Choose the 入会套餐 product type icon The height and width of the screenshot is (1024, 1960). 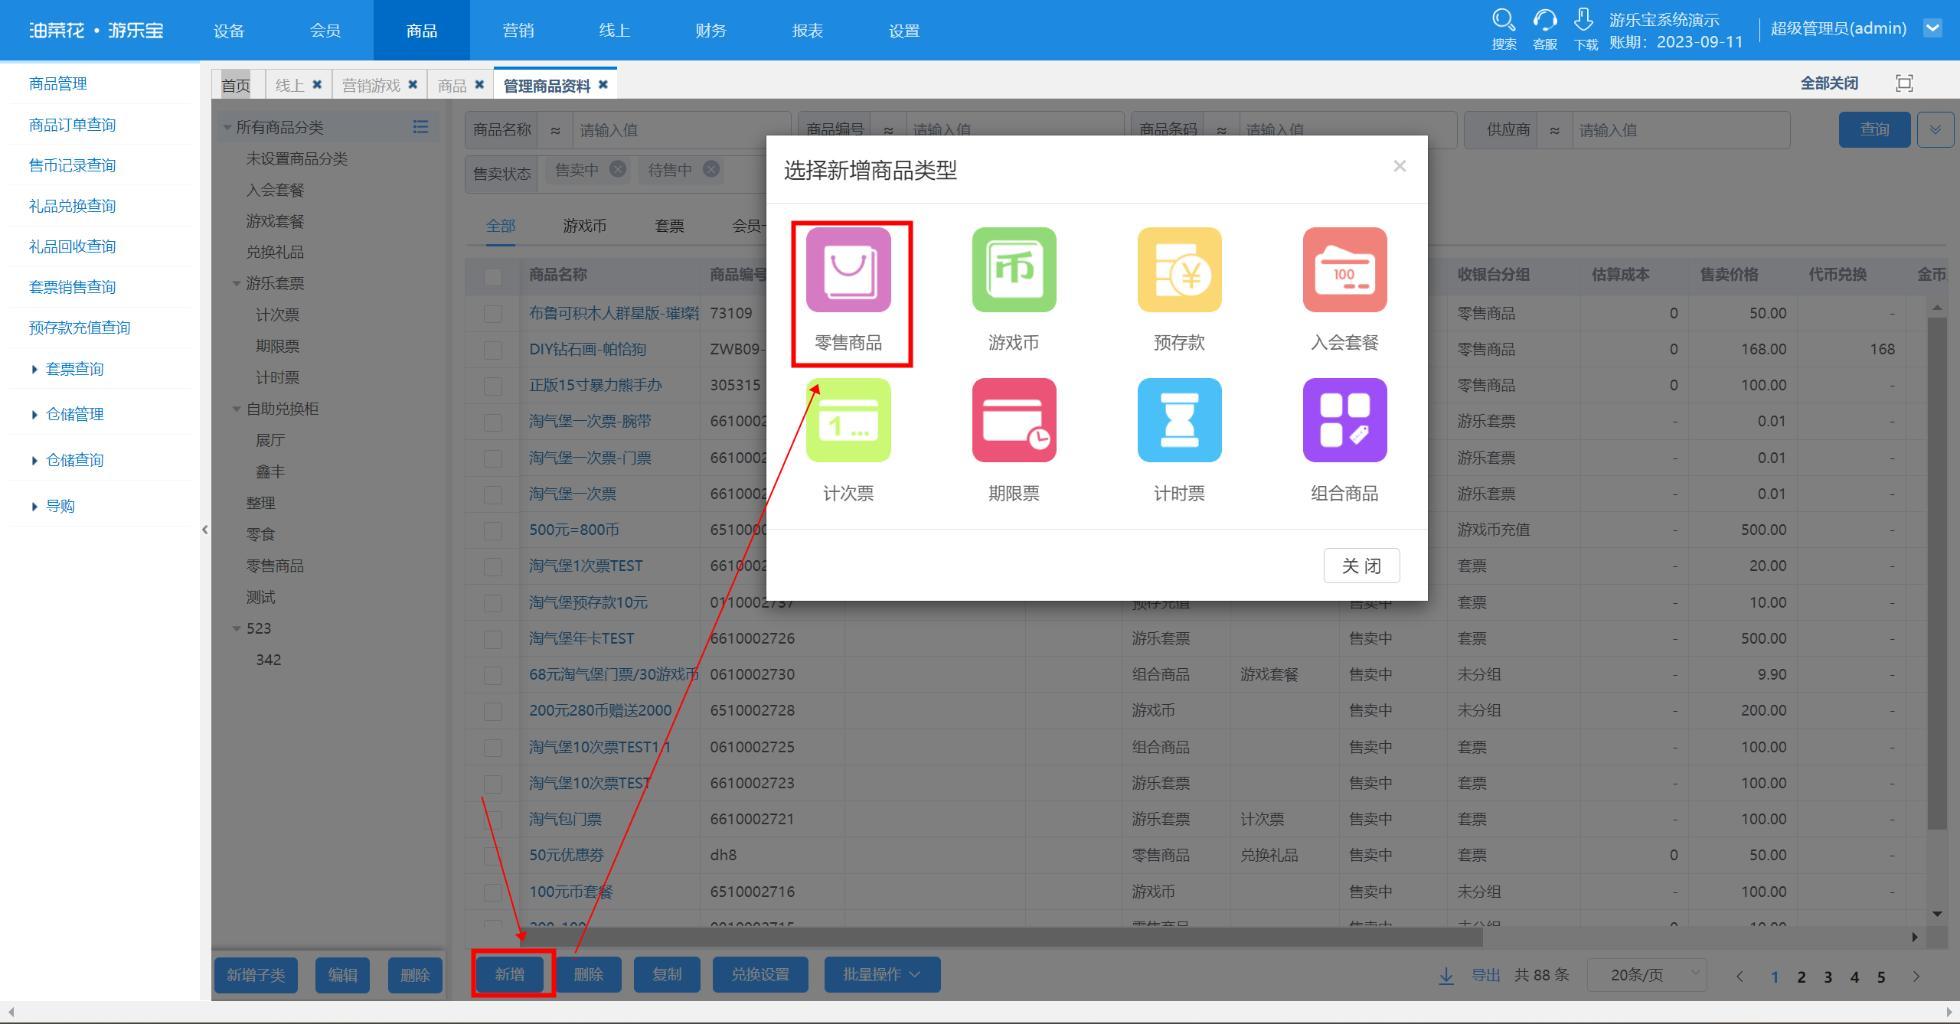coord(1344,269)
